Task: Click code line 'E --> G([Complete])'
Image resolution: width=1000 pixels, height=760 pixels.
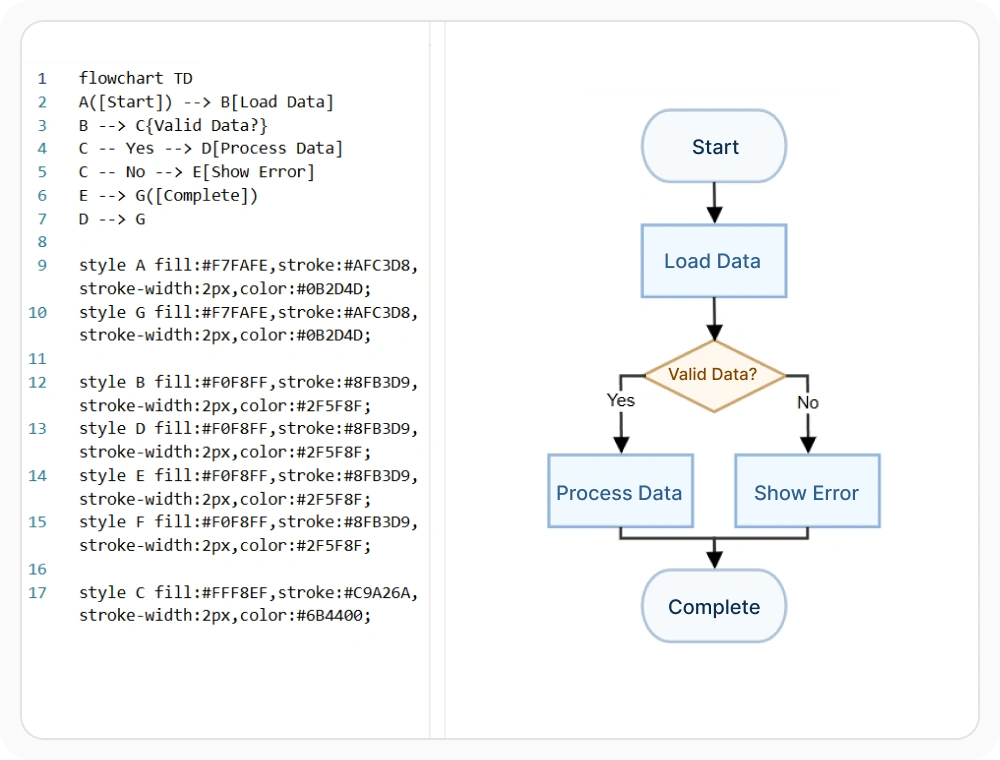Action: pos(168,196)
